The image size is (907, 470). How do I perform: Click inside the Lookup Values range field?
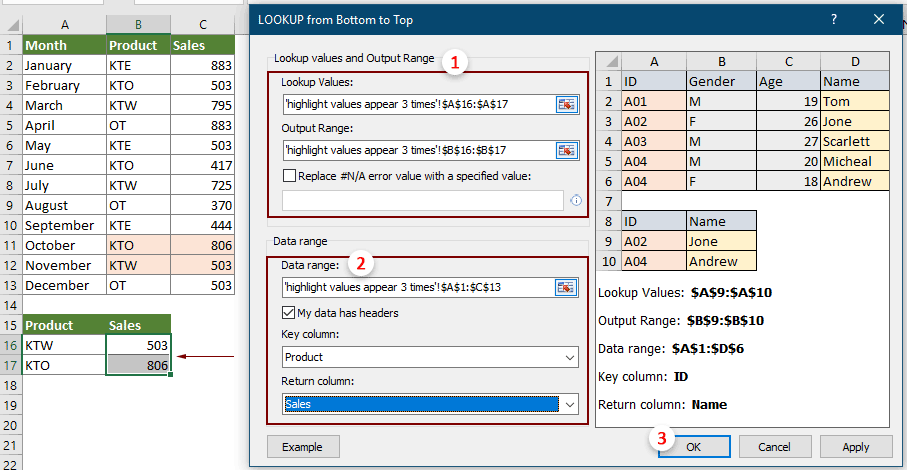pyautogui.click(x=417, y=104)
